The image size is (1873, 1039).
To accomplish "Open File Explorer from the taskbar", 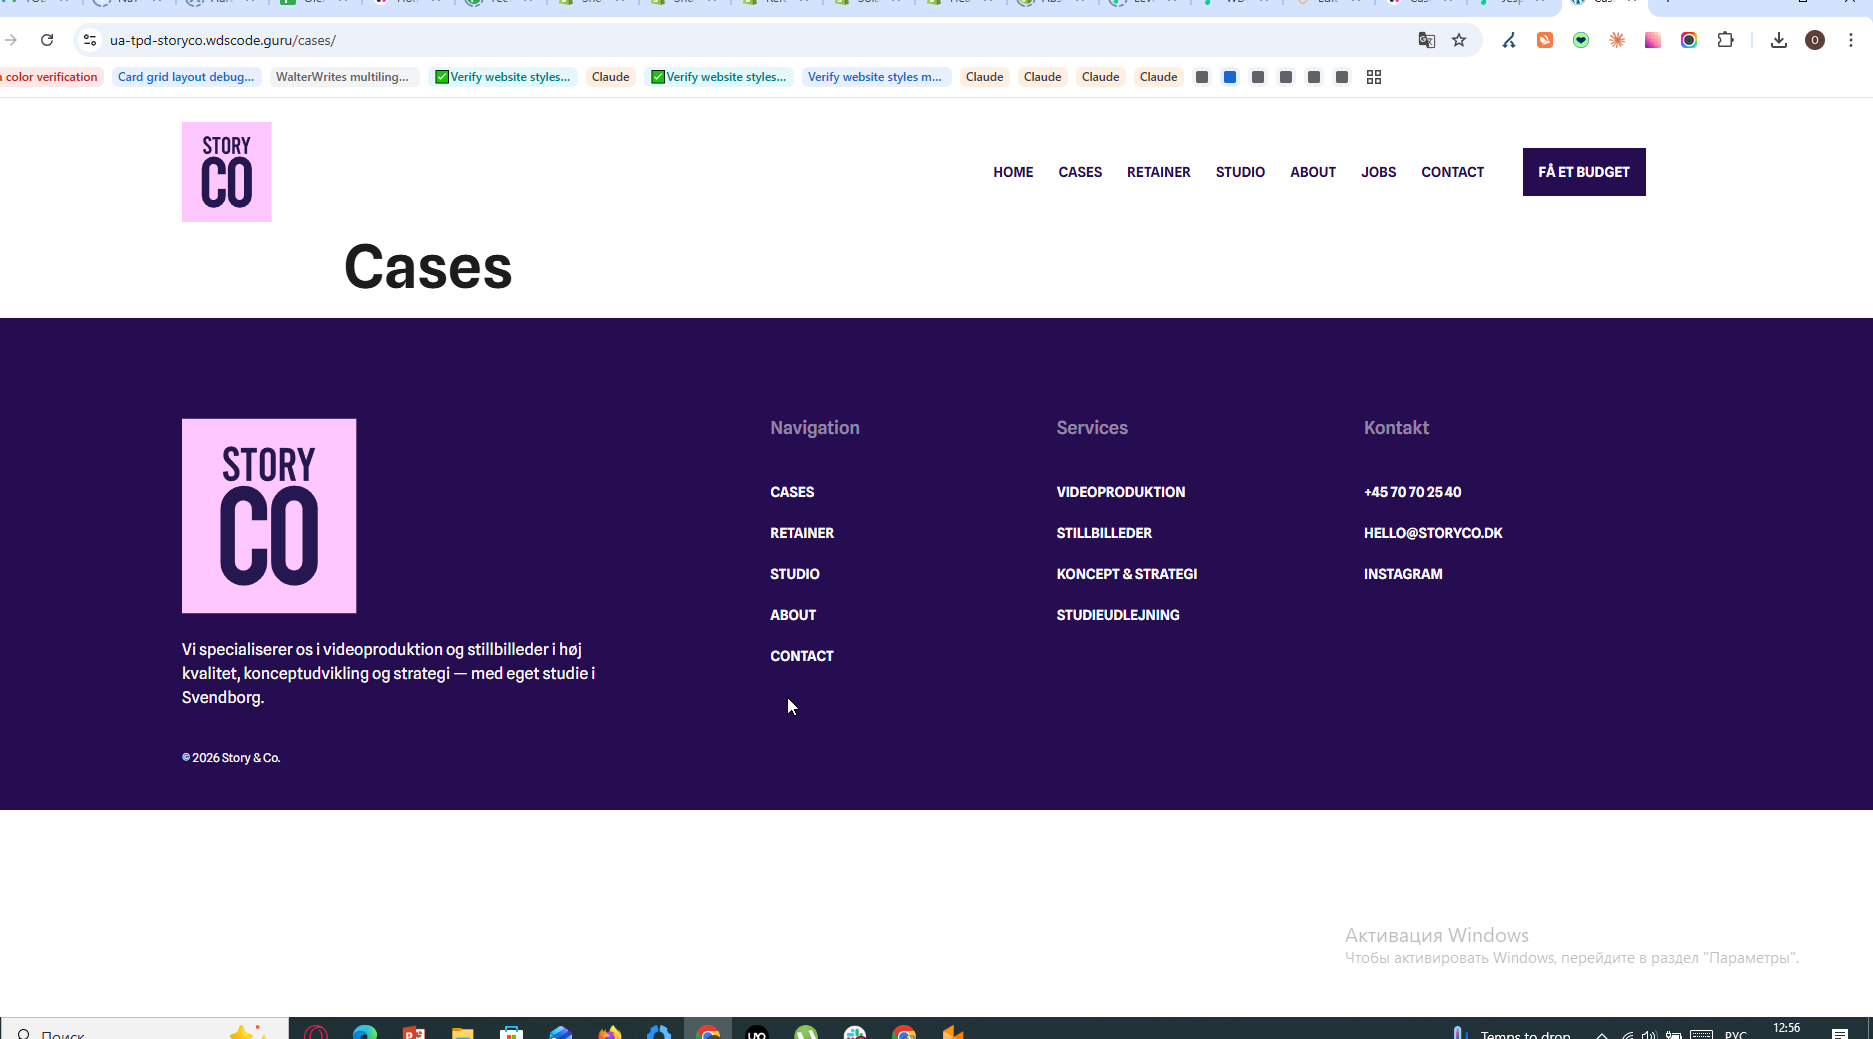I will point(462,1032).
